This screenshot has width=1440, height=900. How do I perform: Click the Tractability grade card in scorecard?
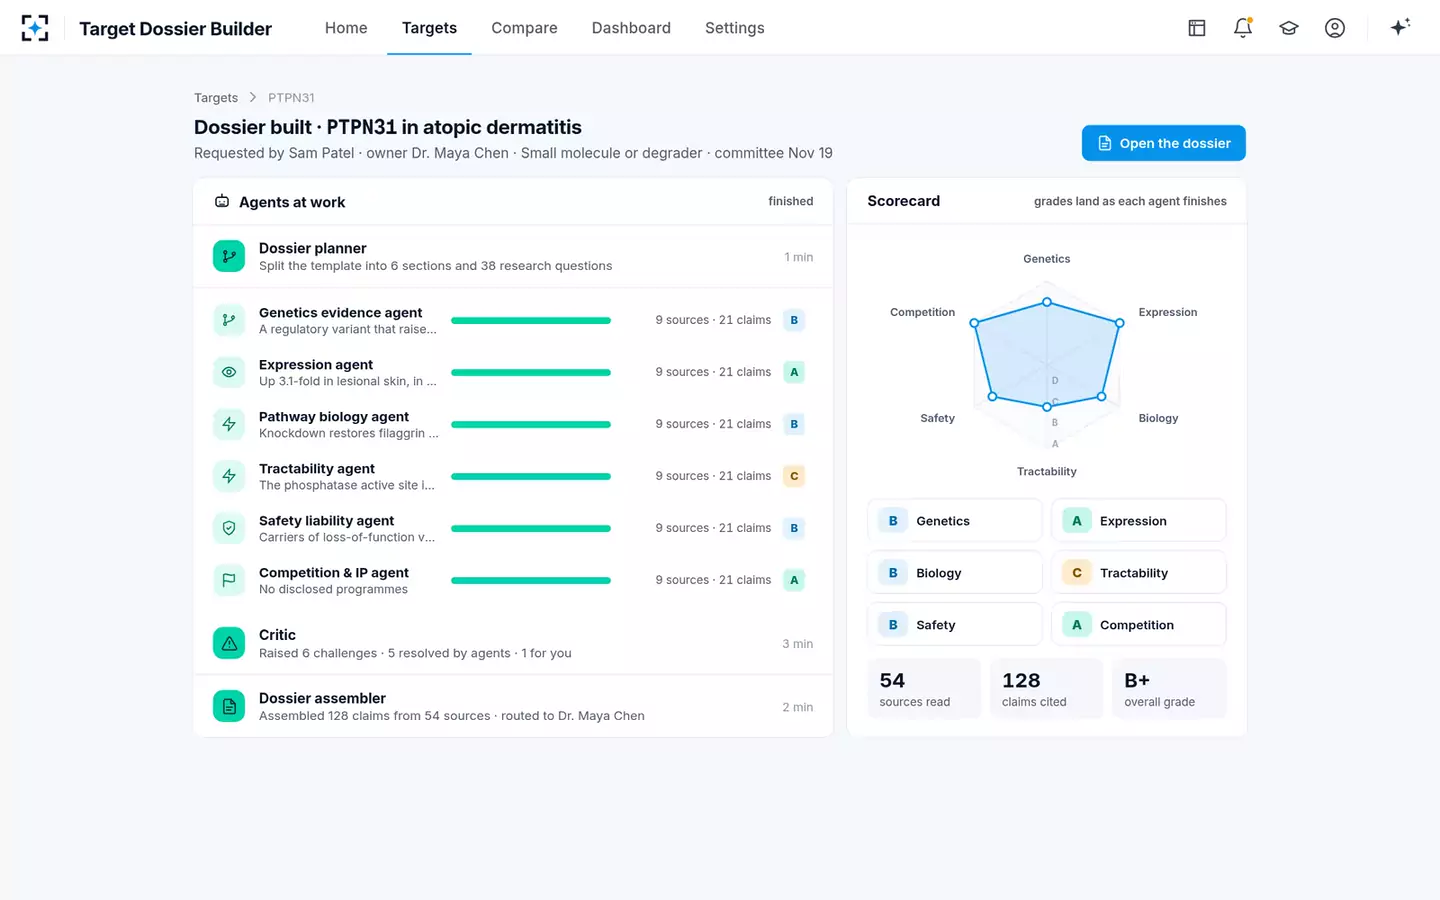pyautogui.click(x=1138, y=573)
